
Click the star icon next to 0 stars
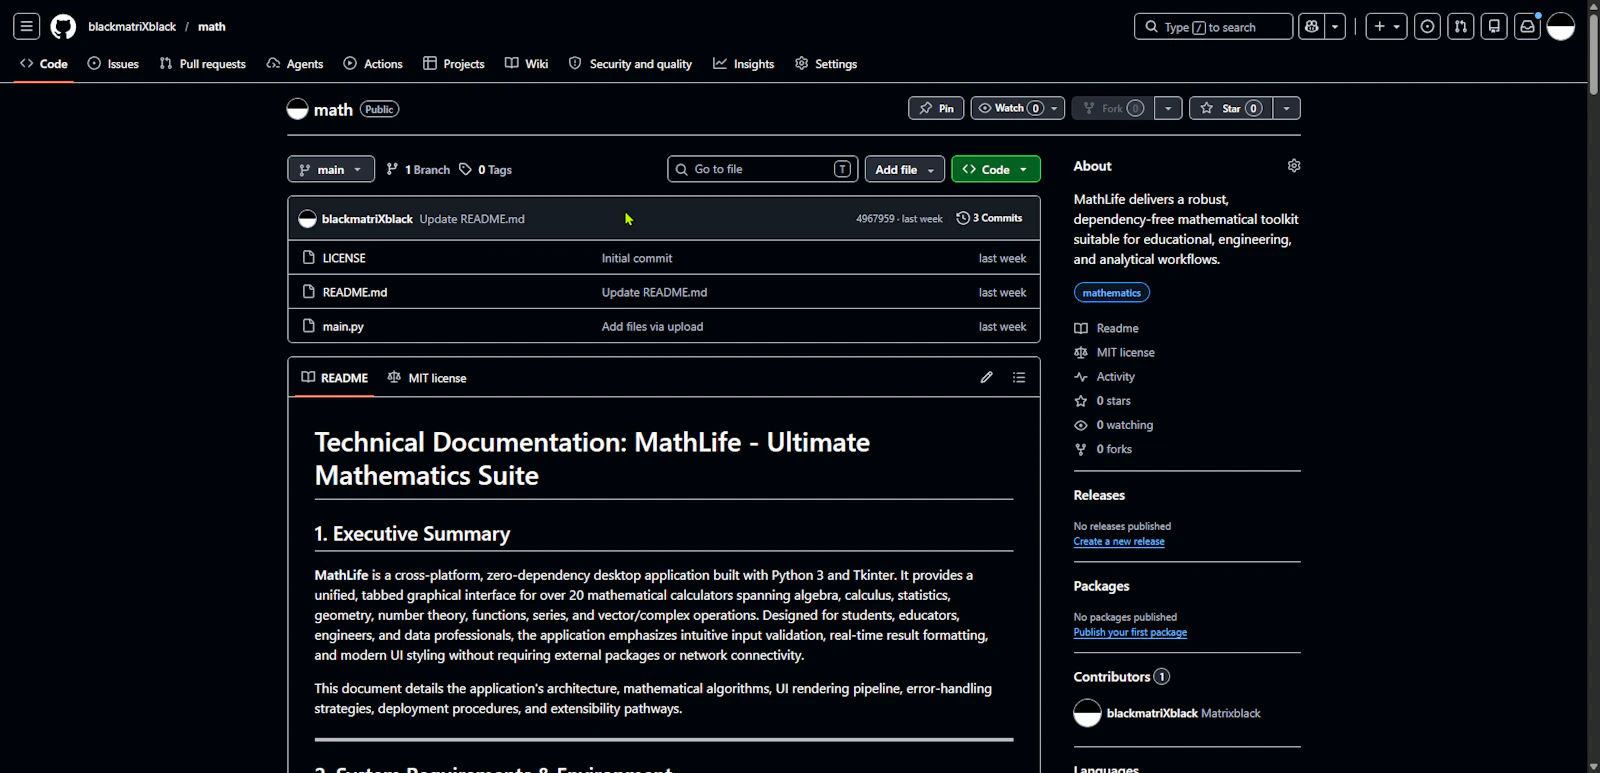click(x=1081, y=401)
